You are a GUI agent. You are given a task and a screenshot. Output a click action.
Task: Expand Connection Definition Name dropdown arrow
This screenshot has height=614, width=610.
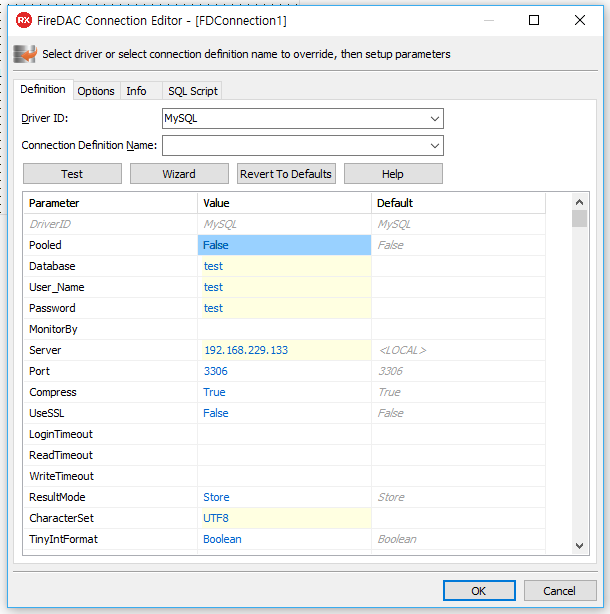click(x=434, y=145)
